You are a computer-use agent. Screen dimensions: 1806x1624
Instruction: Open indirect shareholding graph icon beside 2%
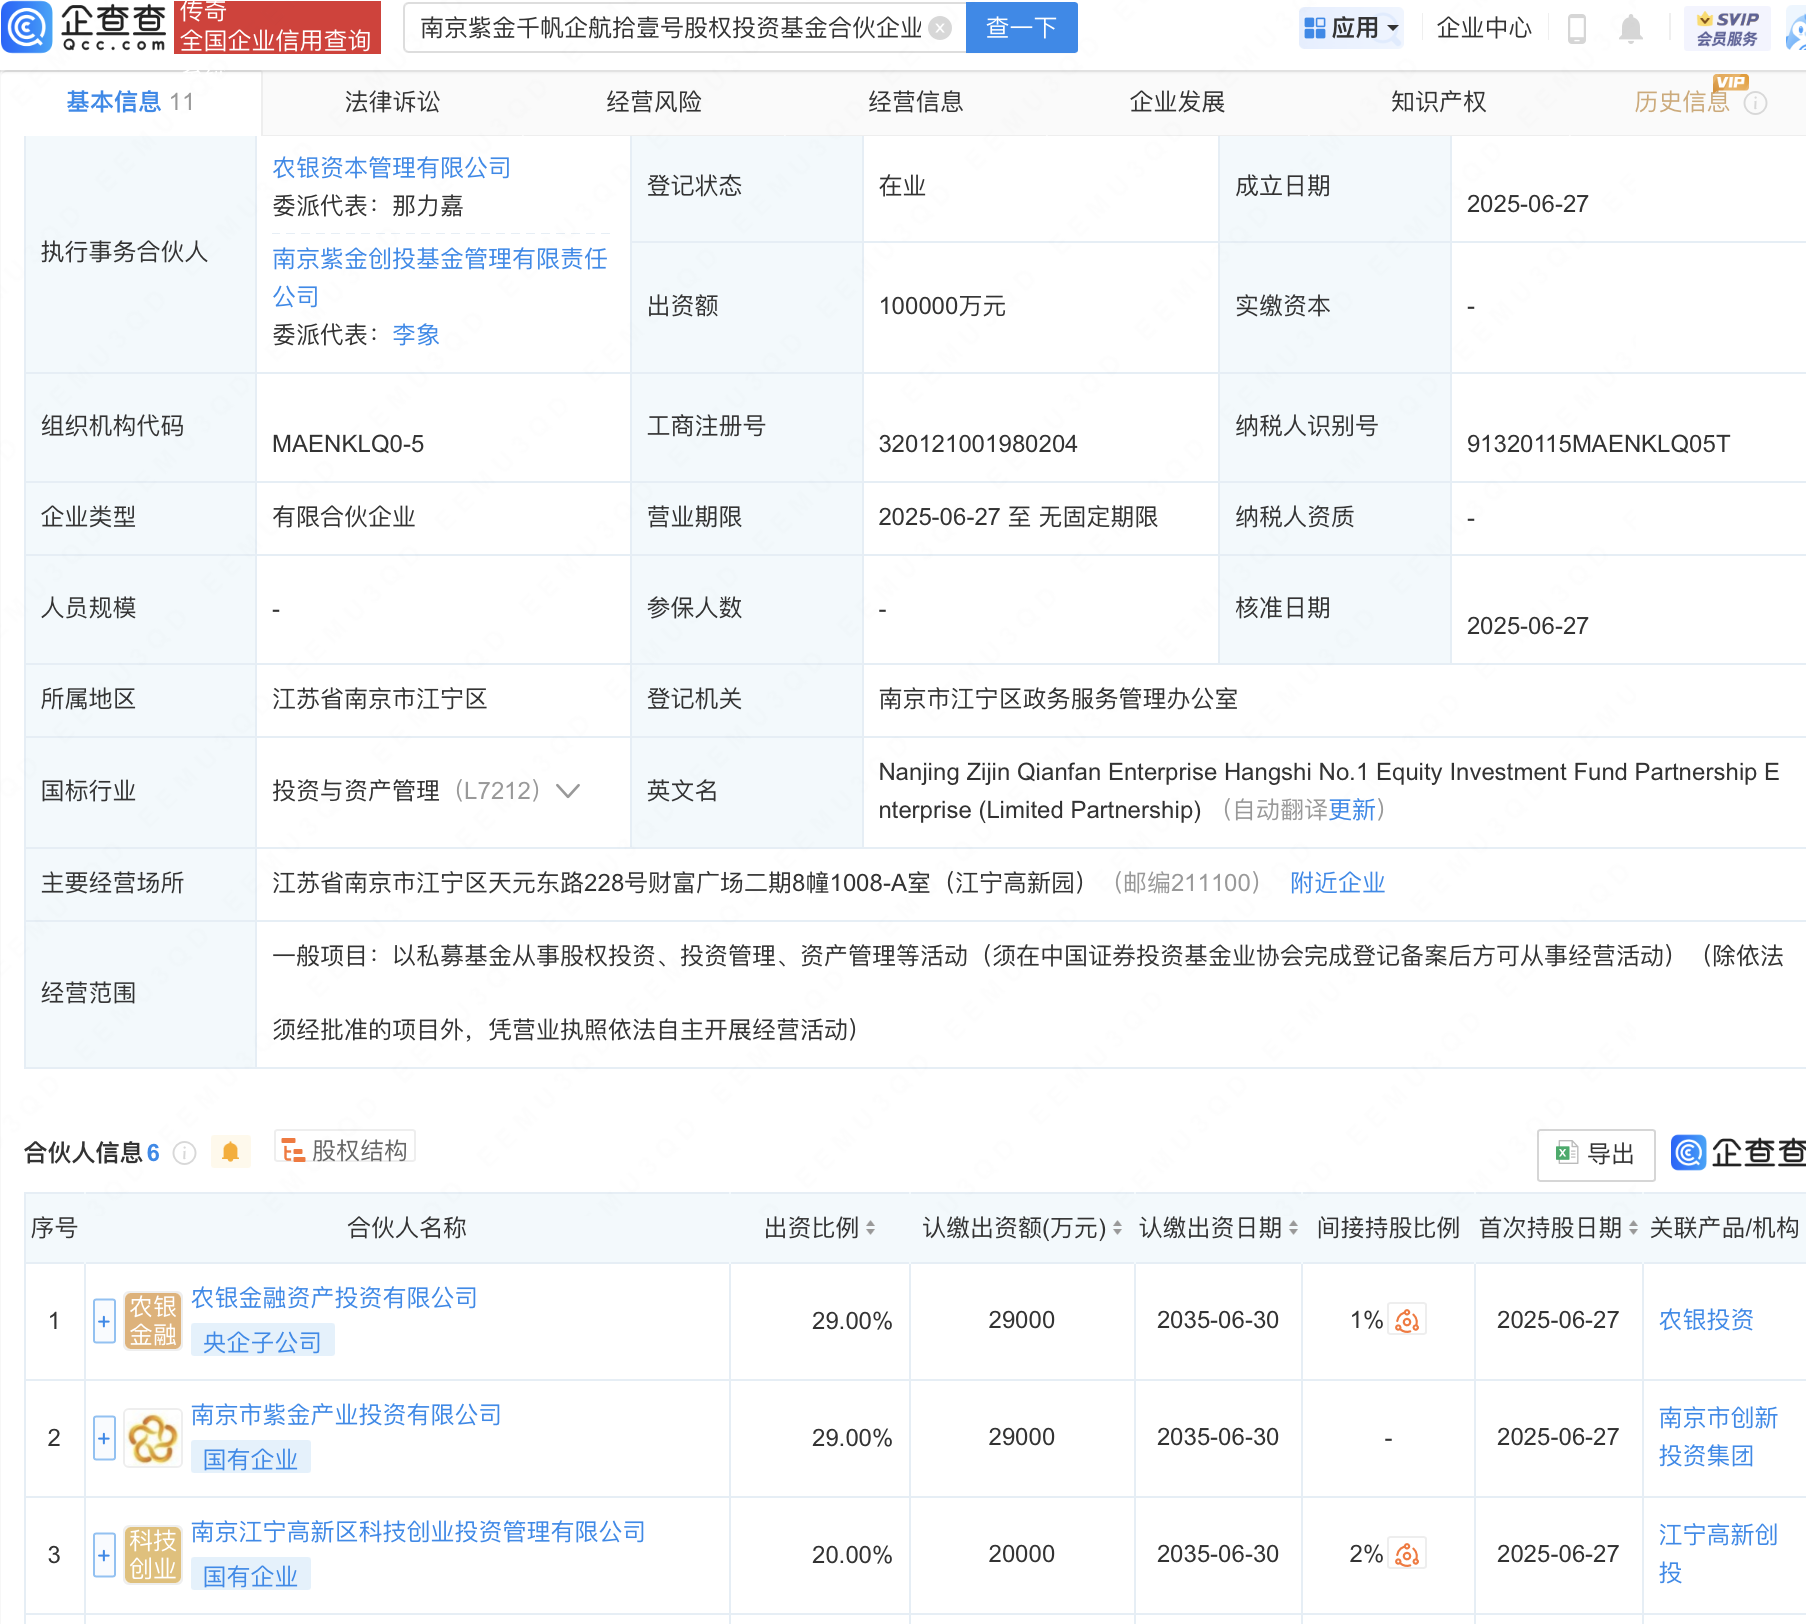click(1407, 1554)
